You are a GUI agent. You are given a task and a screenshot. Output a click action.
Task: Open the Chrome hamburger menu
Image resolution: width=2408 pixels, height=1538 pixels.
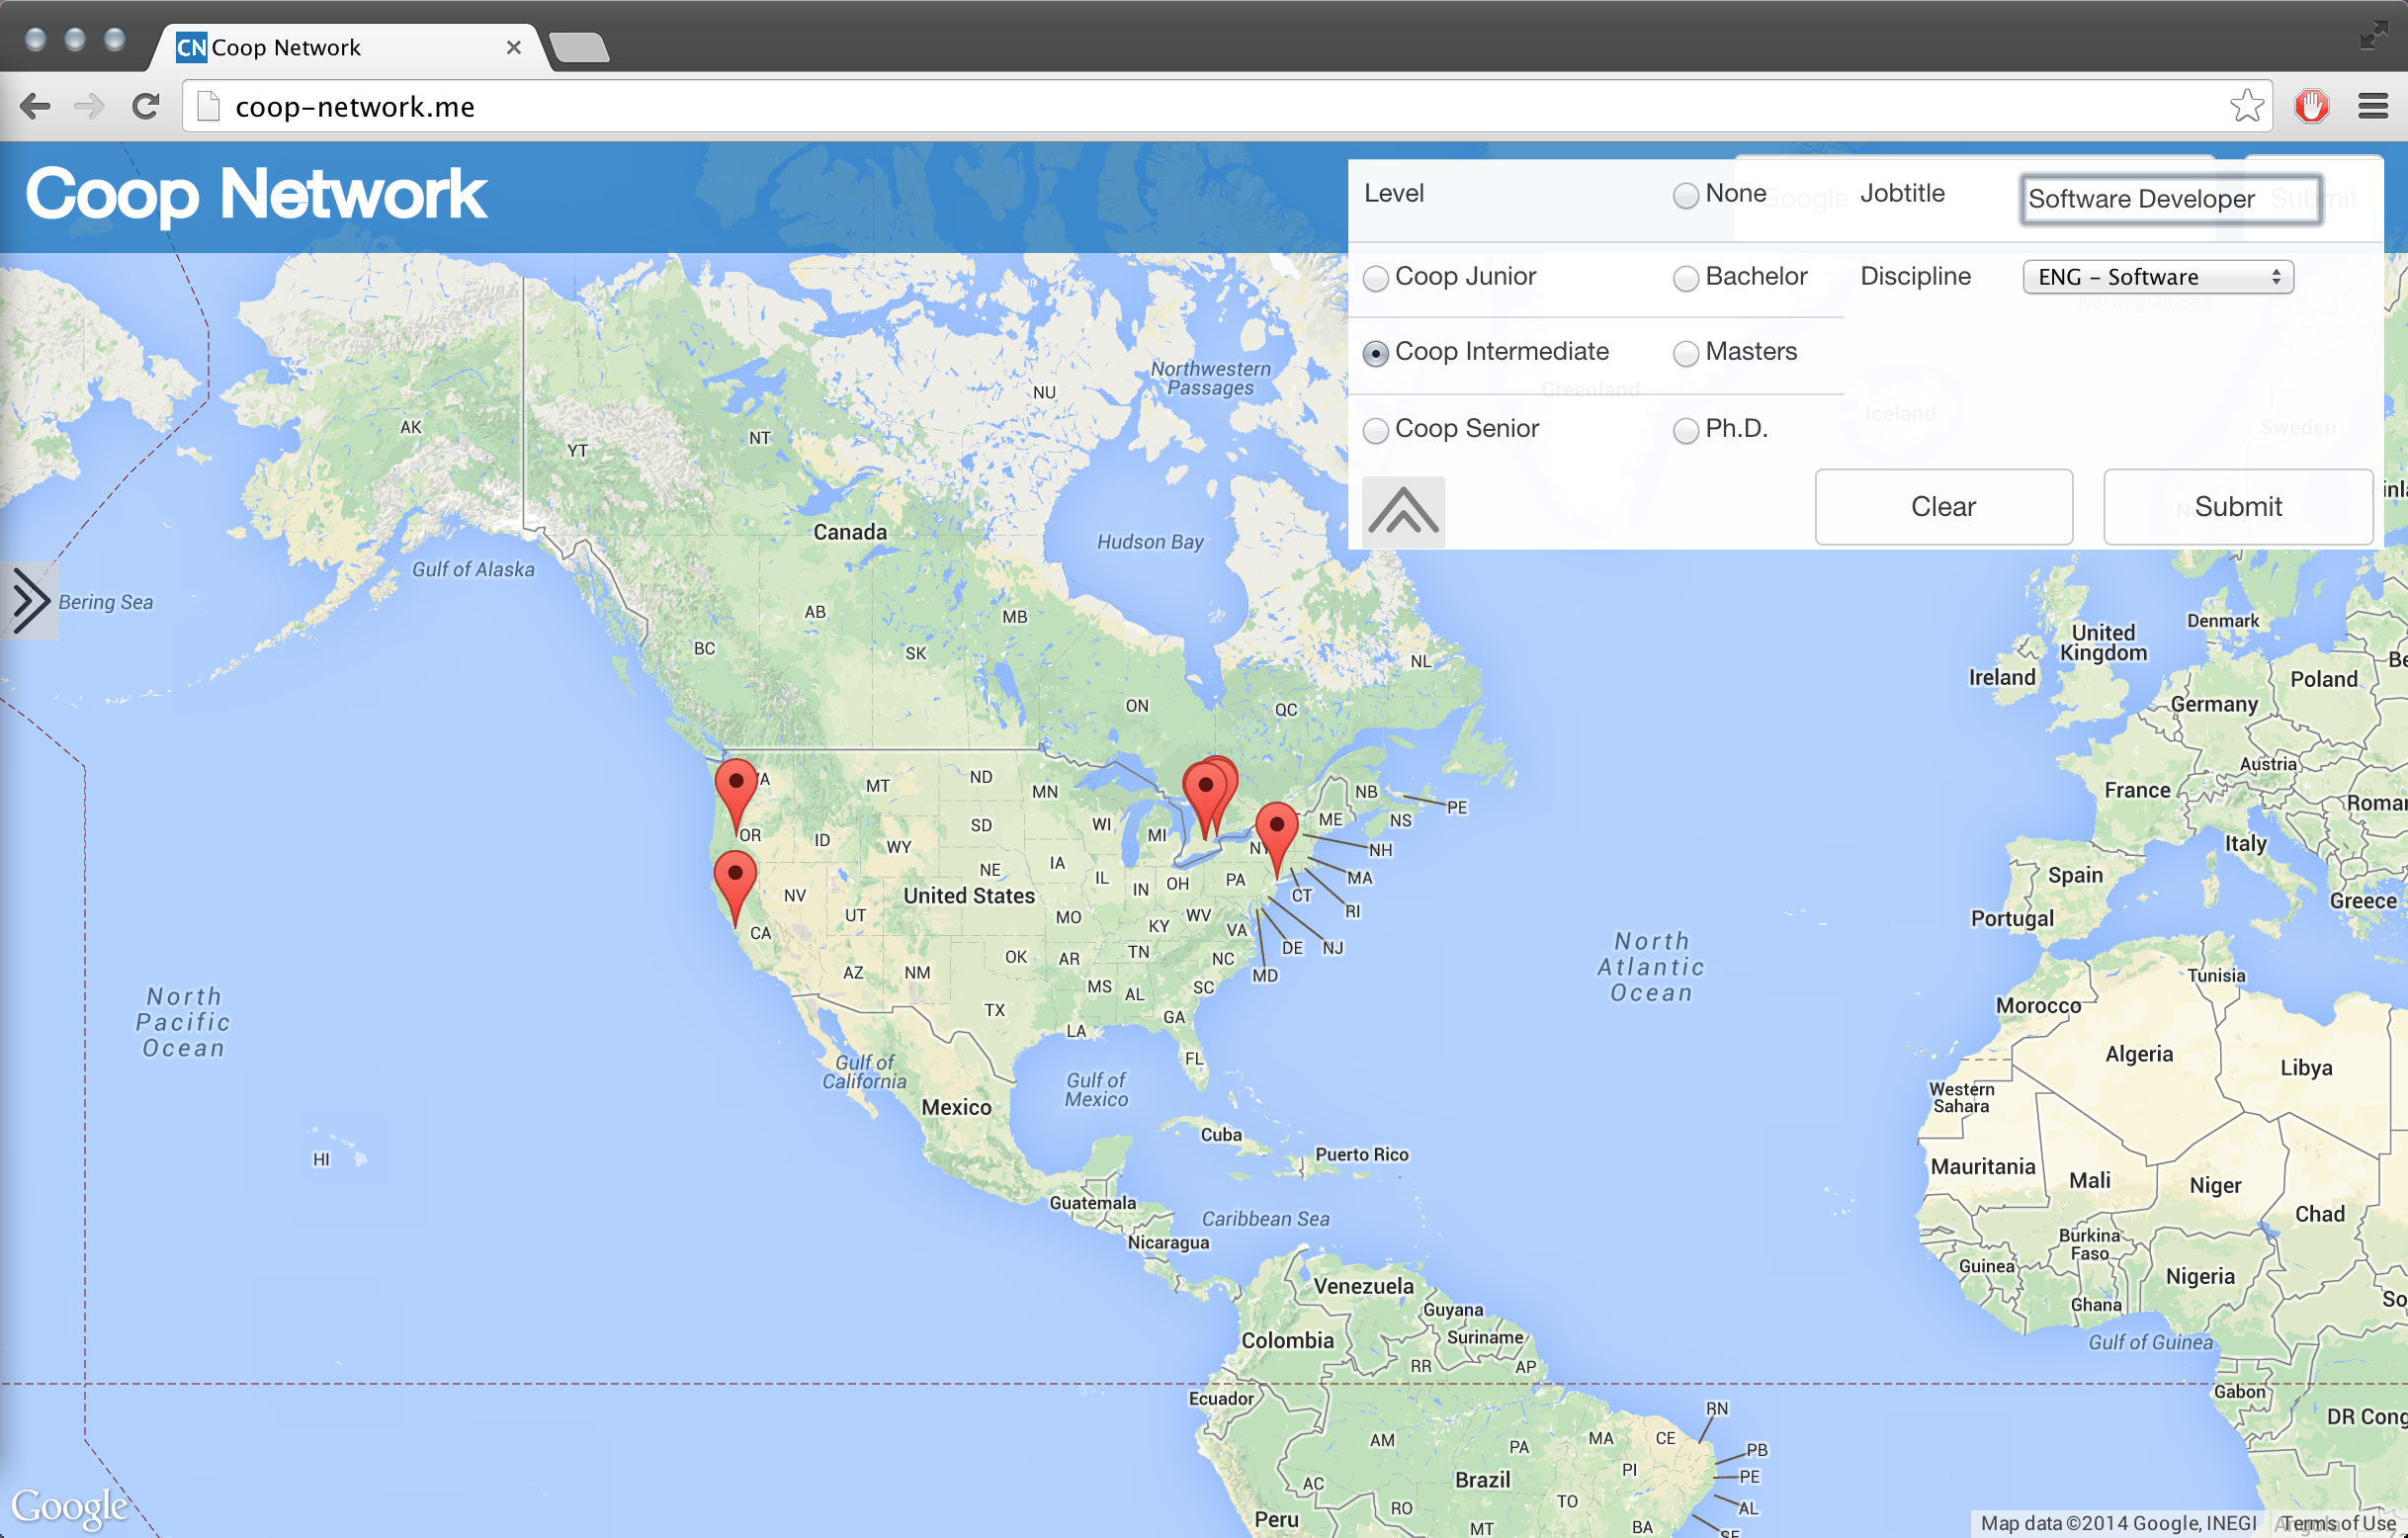pyautogui.click(x=2372, y=106)
